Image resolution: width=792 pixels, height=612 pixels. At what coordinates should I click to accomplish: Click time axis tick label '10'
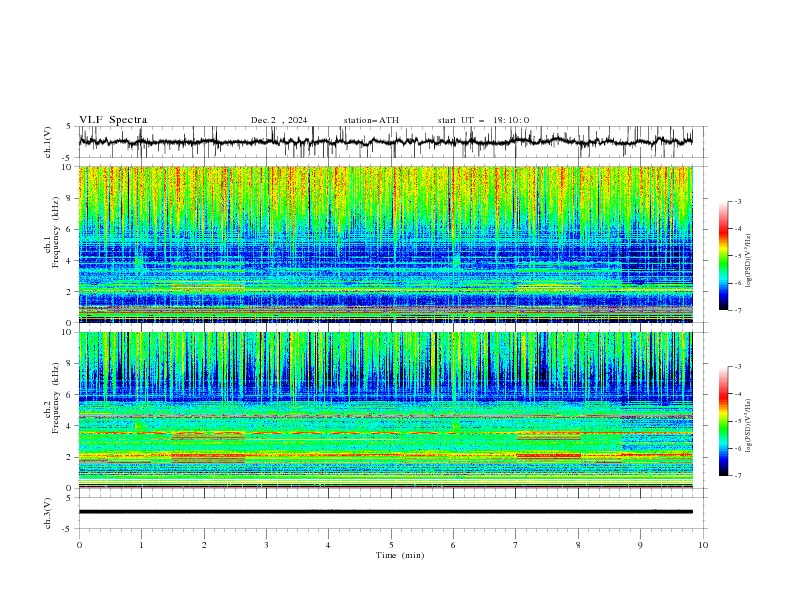coord(703,545)
